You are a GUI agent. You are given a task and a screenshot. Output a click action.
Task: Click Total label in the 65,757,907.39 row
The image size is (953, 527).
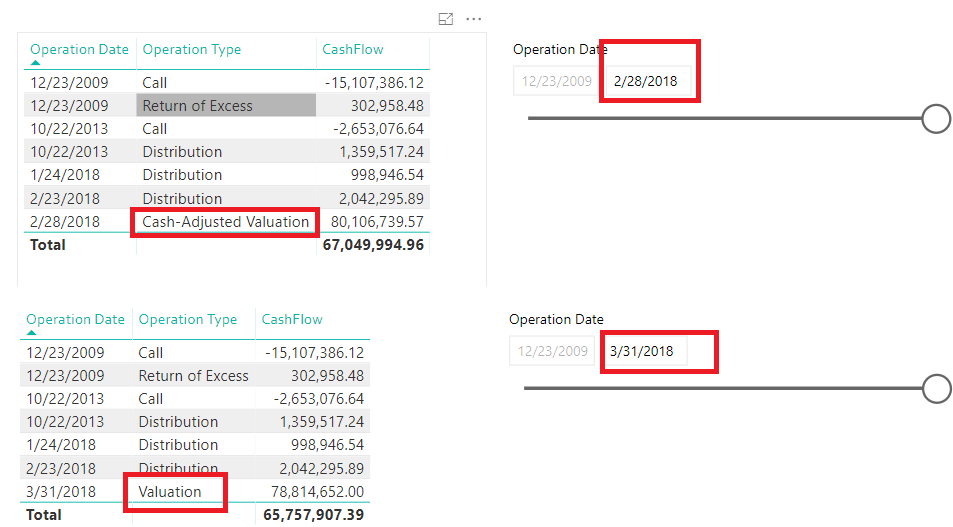[x=44, y=515]
